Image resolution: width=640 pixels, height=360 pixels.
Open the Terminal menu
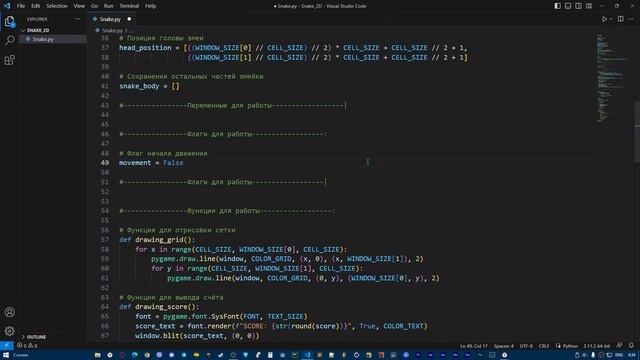[x=129, y=6]
